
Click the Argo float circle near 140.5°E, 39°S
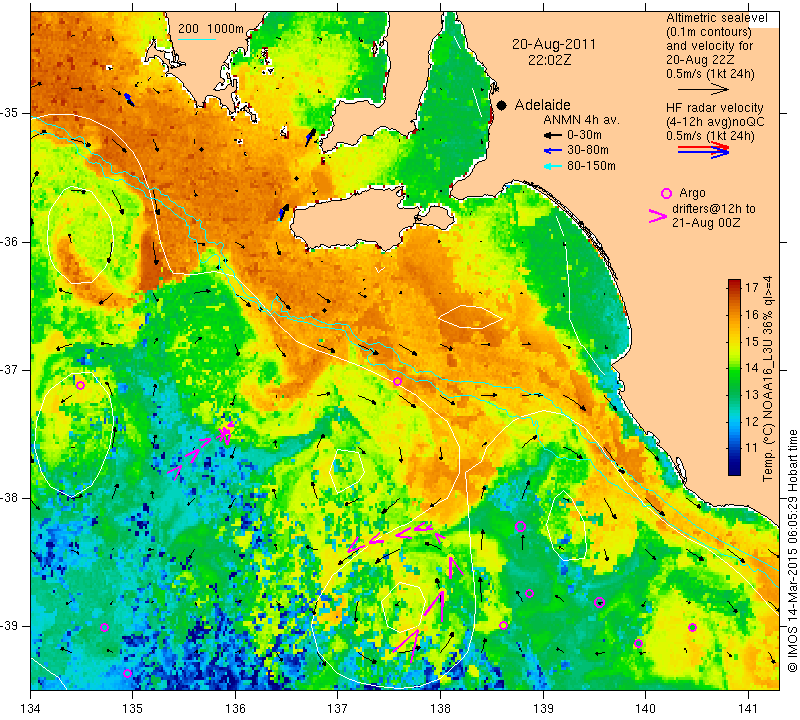(x=692, y=628)
